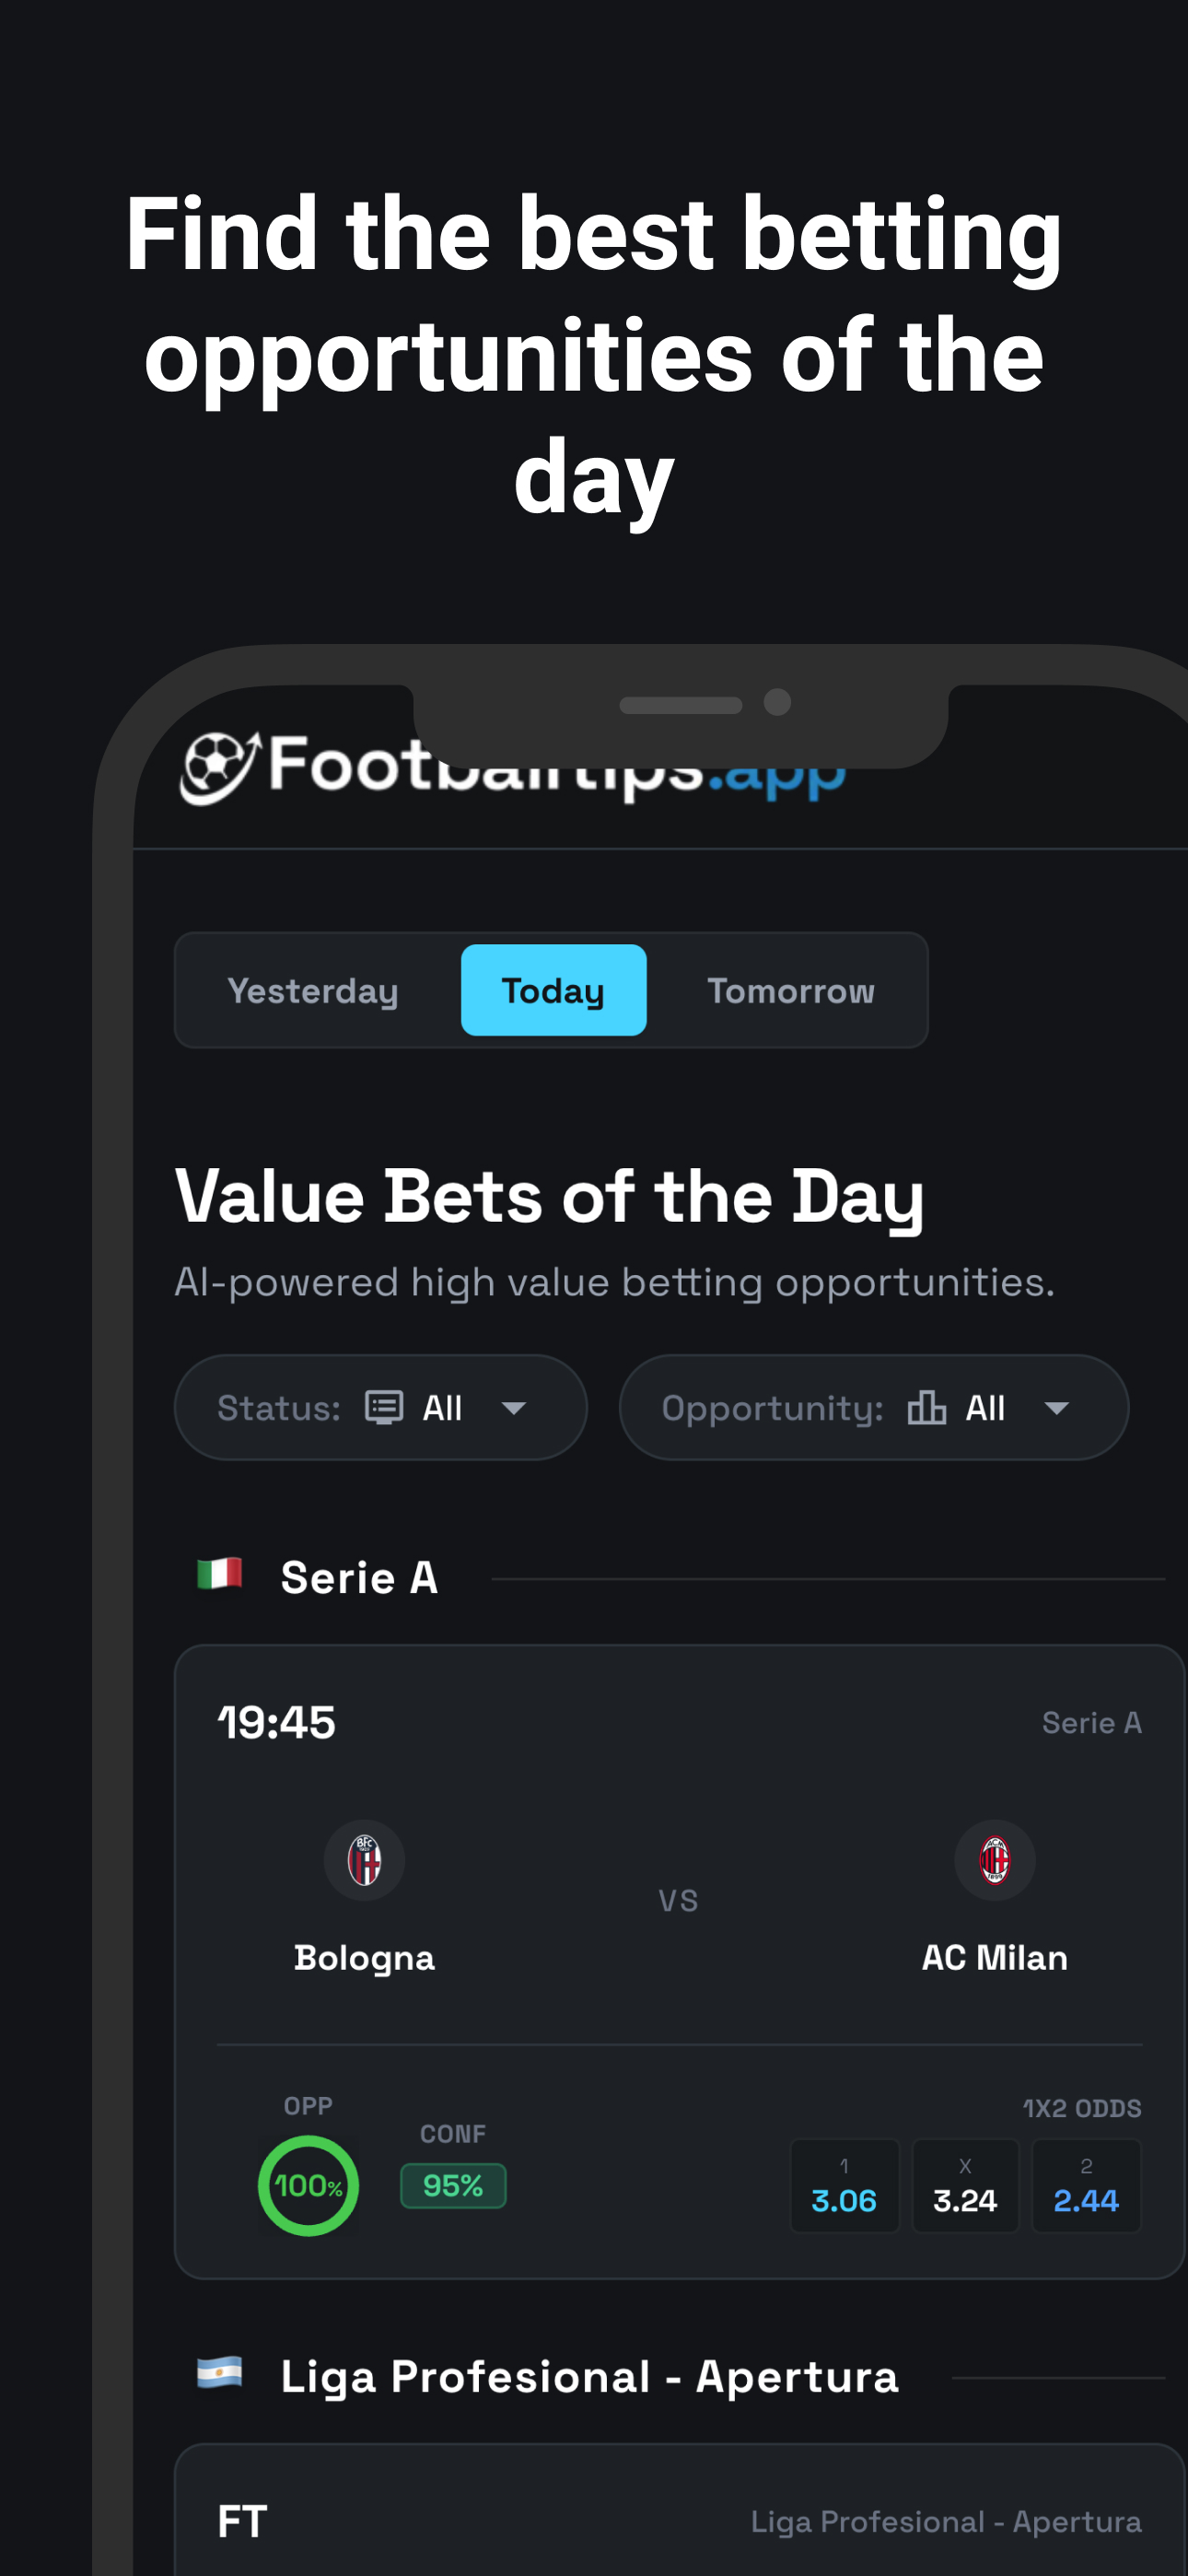Image resolution: width=1188 pixels, height=2576 pixels.
Task: Switch to the Tomorrow tab
Action: coord(790,990)
